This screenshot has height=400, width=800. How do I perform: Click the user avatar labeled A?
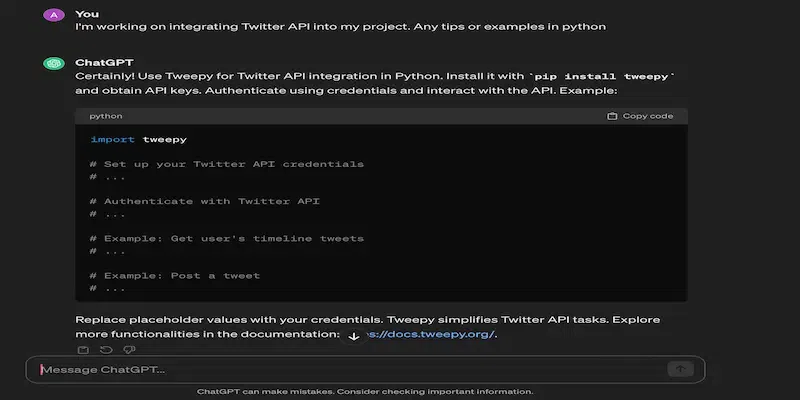[54, 14]
